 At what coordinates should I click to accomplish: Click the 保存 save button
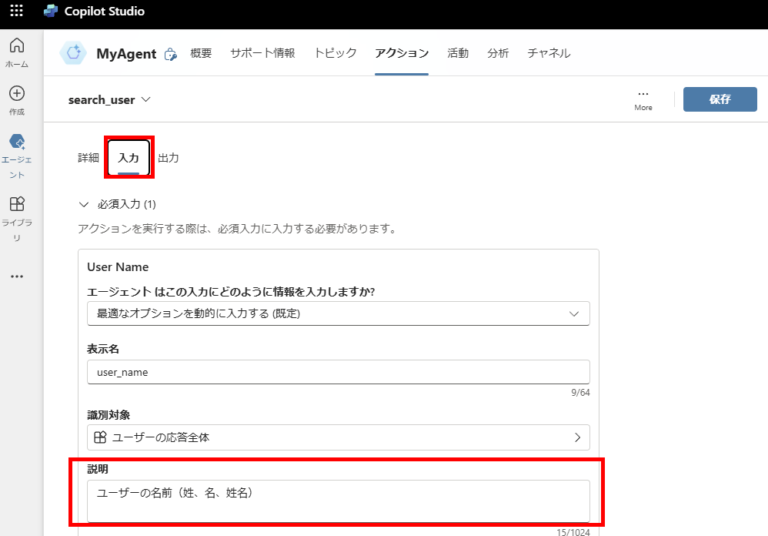coord(719,99)
